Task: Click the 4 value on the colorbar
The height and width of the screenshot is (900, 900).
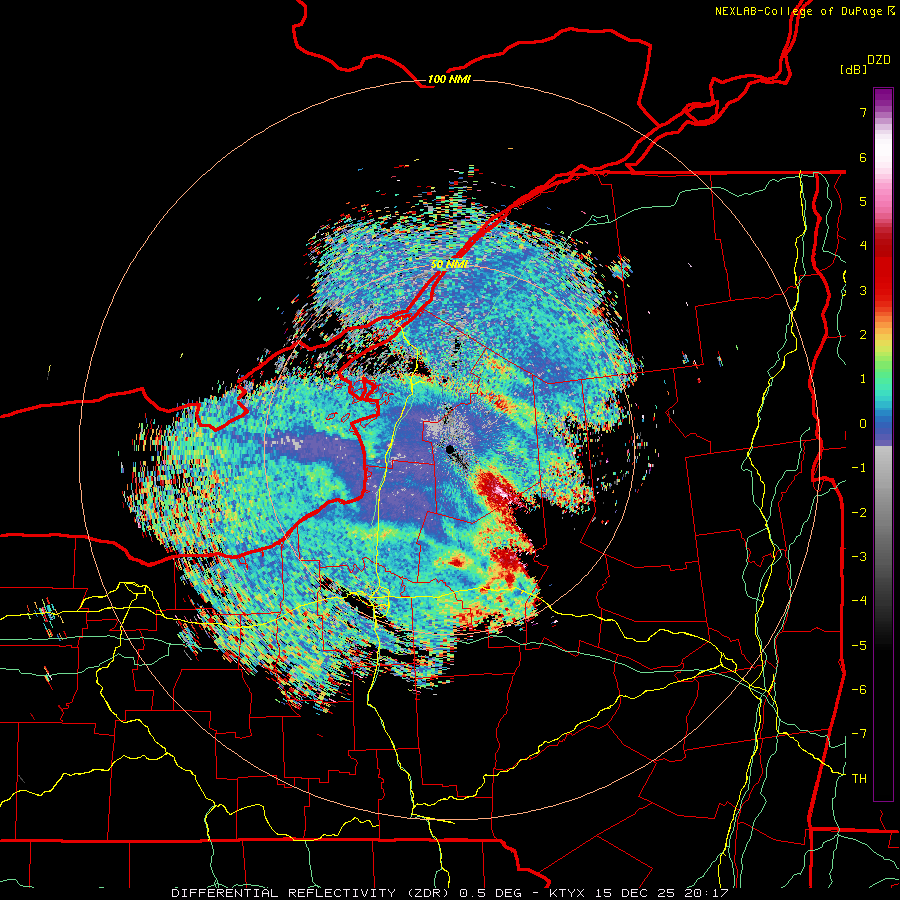Action: [x=863, y=246]
